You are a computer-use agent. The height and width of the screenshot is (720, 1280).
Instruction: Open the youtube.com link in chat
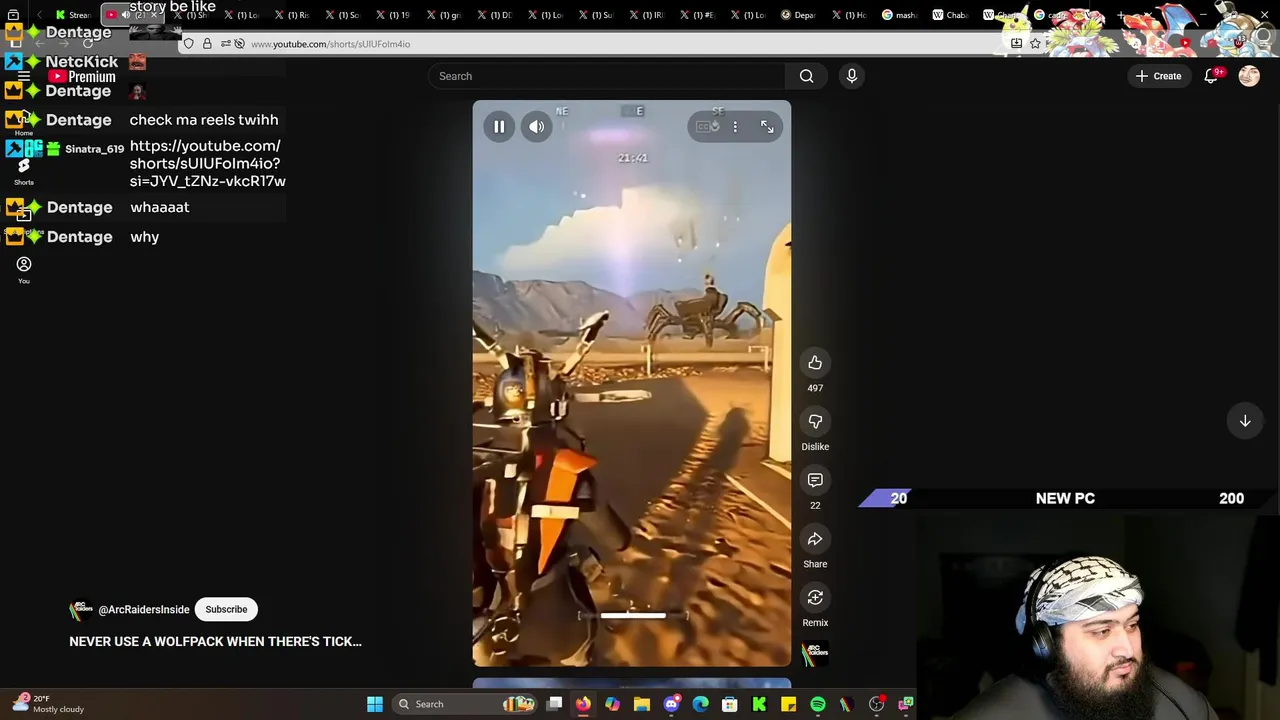click(207, 163)
